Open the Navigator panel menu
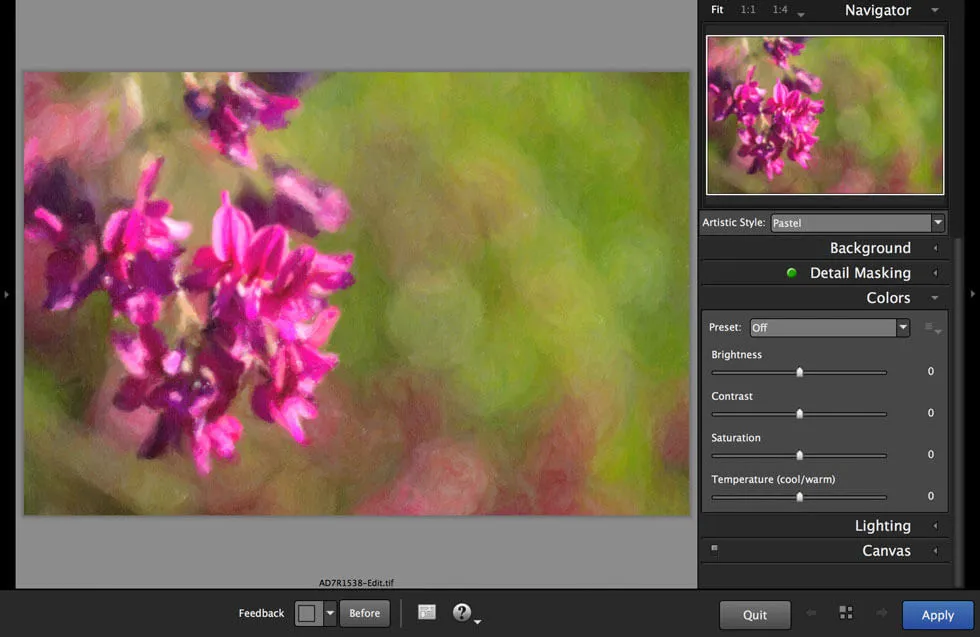 (x=934, y=10)
